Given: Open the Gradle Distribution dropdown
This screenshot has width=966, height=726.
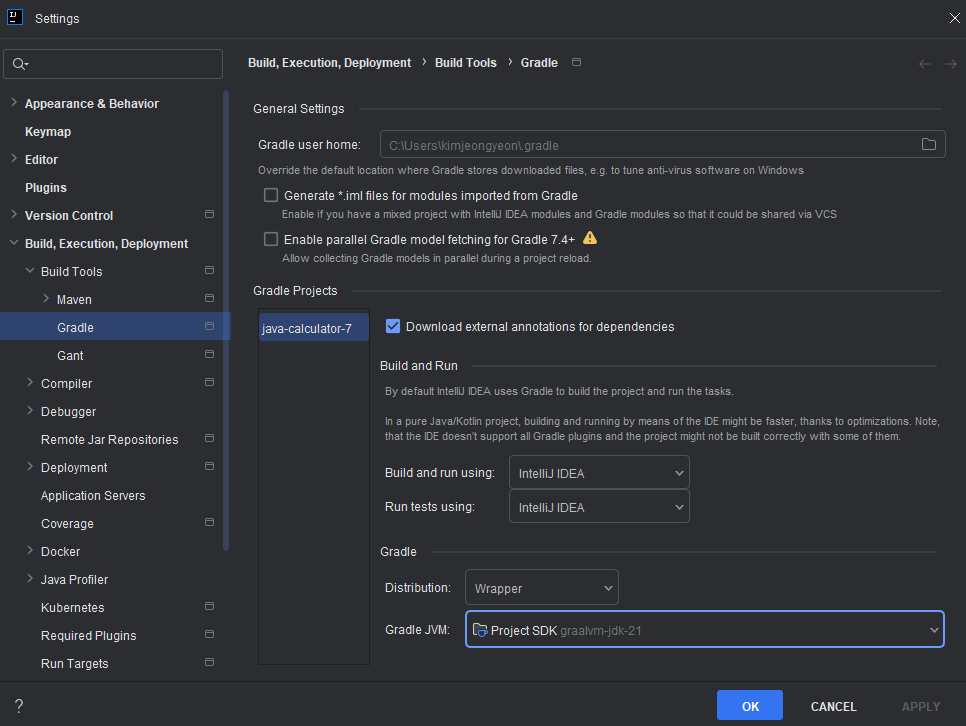Looking at the screenshot, I should [x=542, y=587].
